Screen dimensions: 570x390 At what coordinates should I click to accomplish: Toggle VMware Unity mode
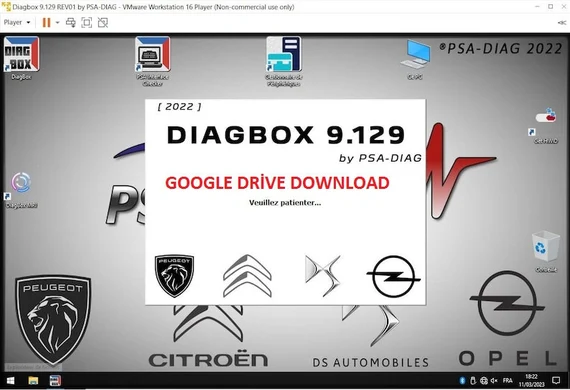[x=103, y=23]
